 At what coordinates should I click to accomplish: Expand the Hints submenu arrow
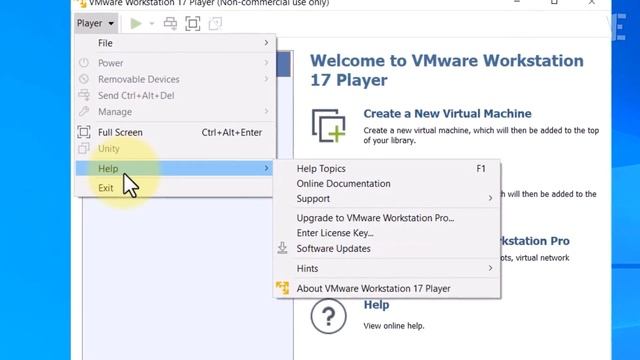[490, 268]
